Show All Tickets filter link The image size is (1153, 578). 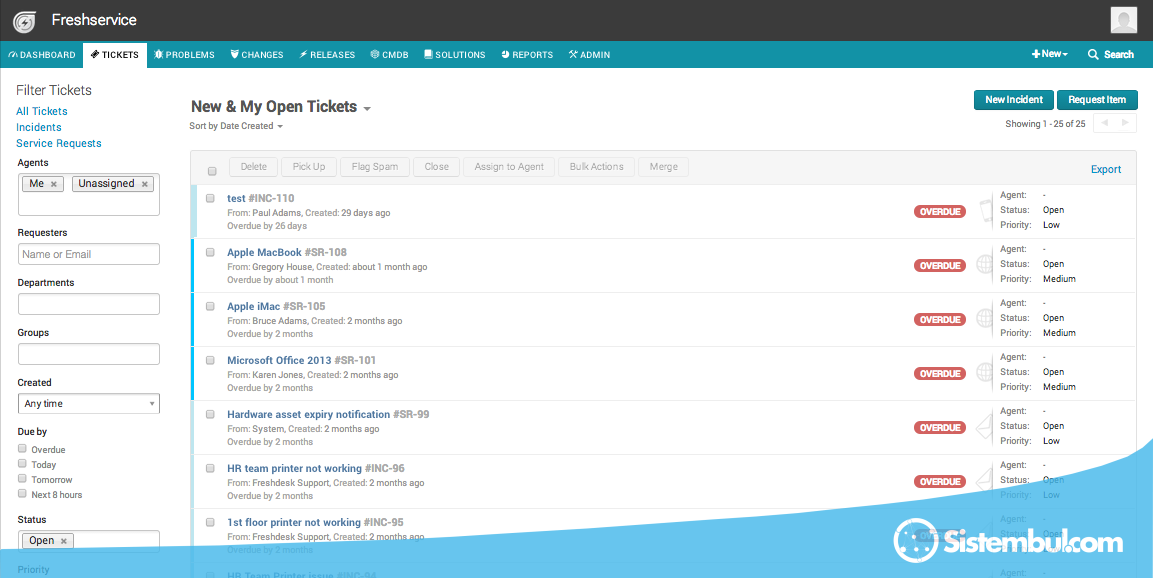coord(42,111)
